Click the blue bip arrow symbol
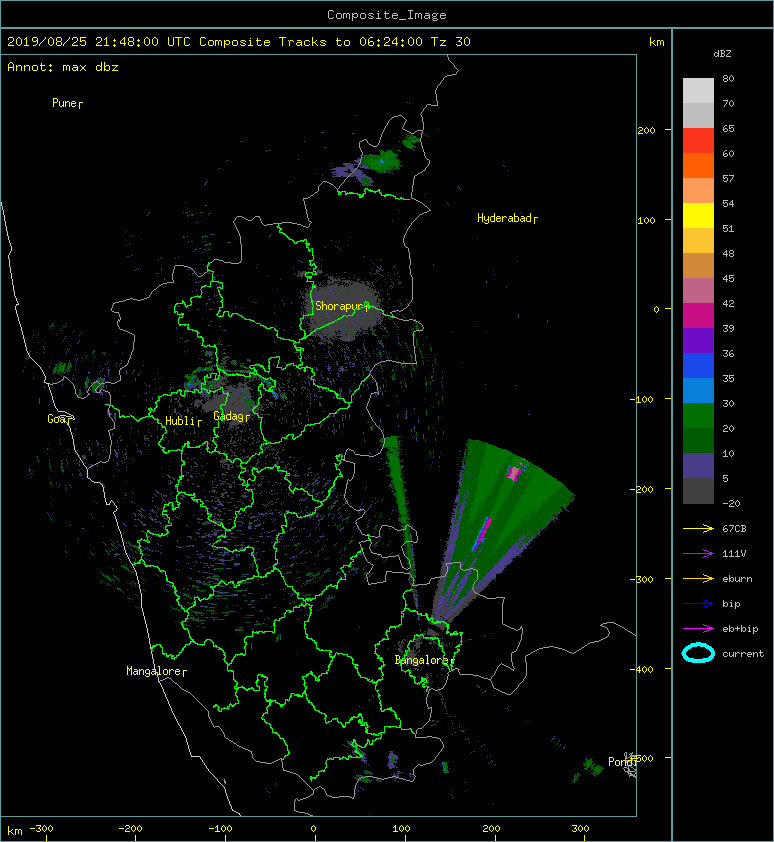 point(698,604)
